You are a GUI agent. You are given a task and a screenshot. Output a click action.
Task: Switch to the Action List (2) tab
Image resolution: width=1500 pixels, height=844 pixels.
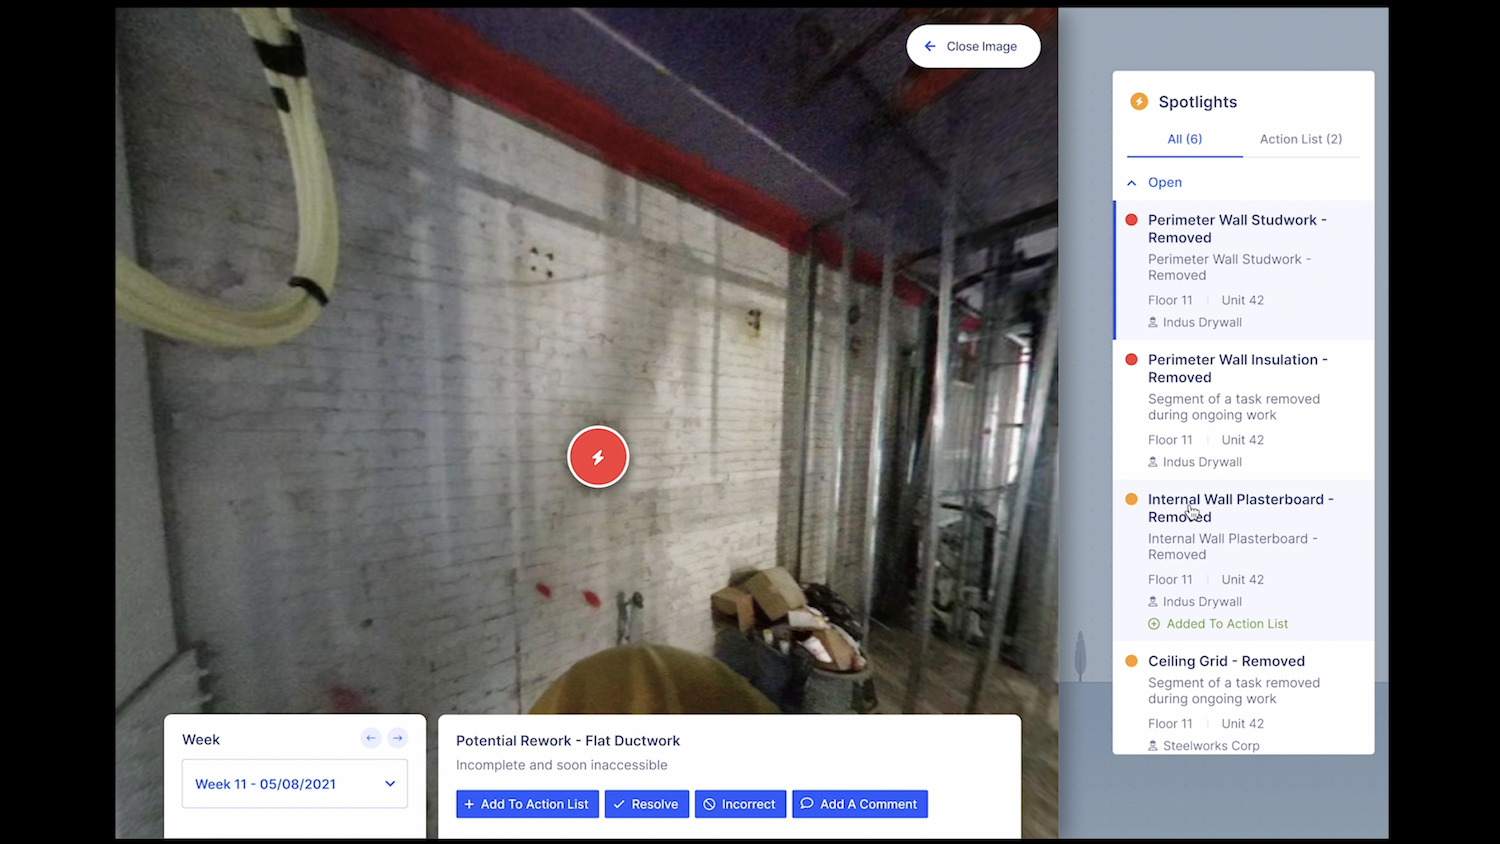tap(1300, 139)
